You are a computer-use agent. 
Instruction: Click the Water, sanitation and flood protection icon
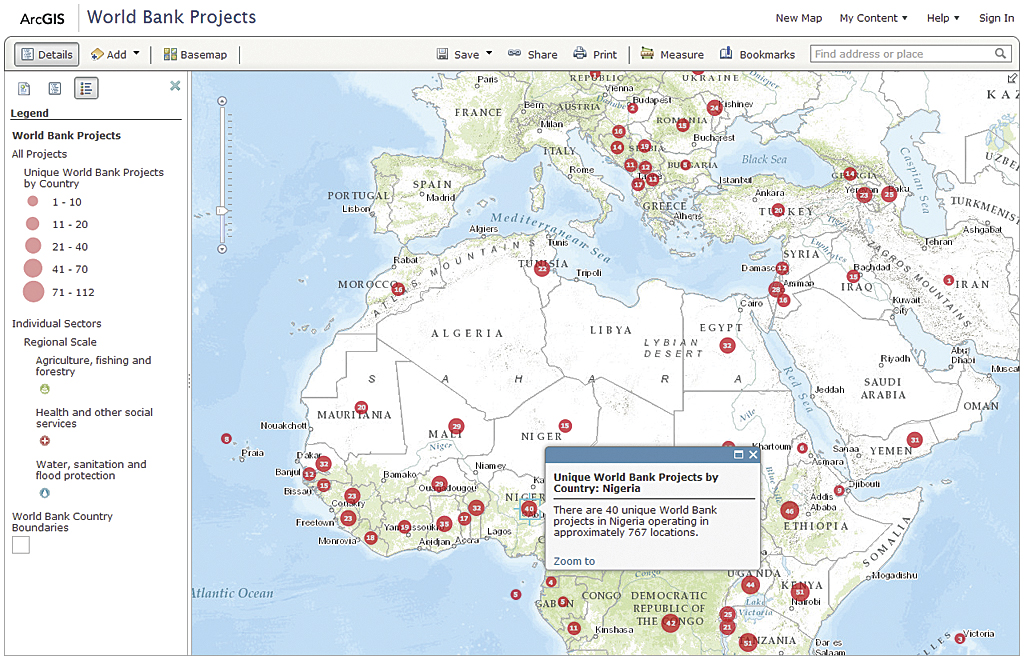[44, 494]
